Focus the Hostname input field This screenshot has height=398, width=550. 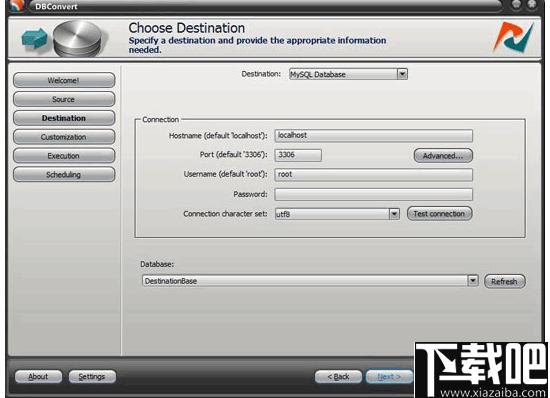(374, 136)
